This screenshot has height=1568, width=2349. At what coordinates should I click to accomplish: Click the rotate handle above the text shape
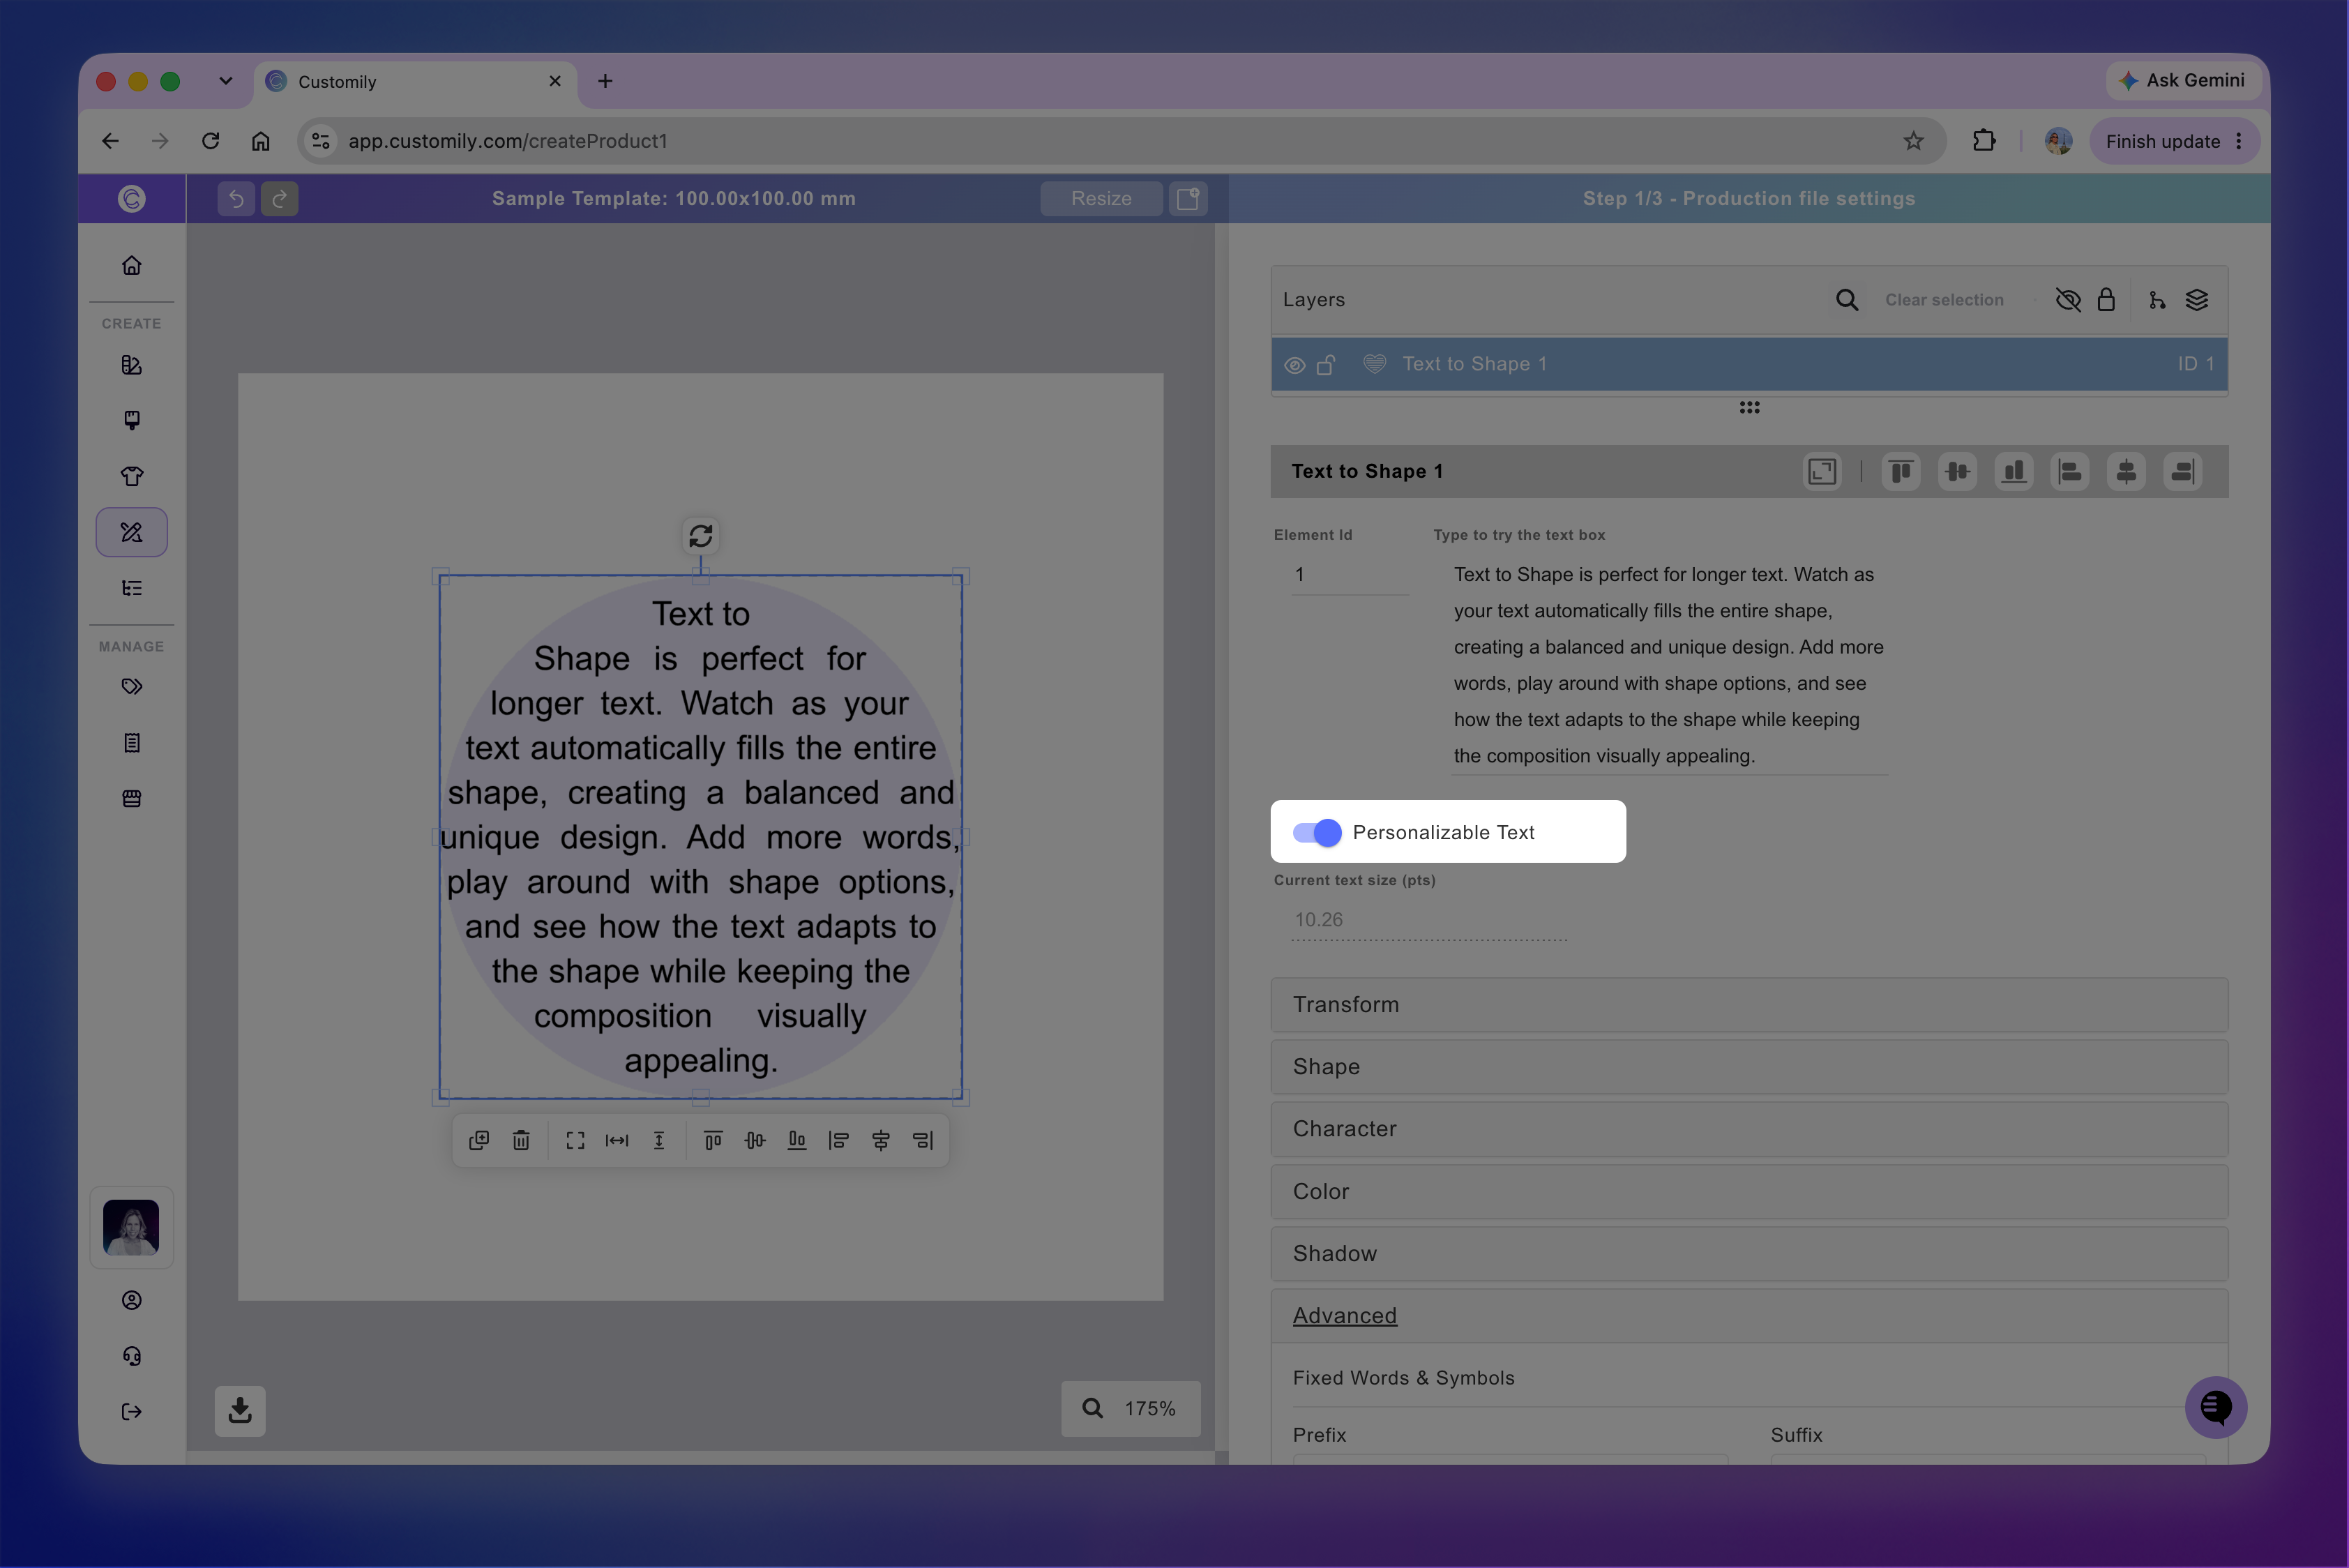tap(701, 536)
